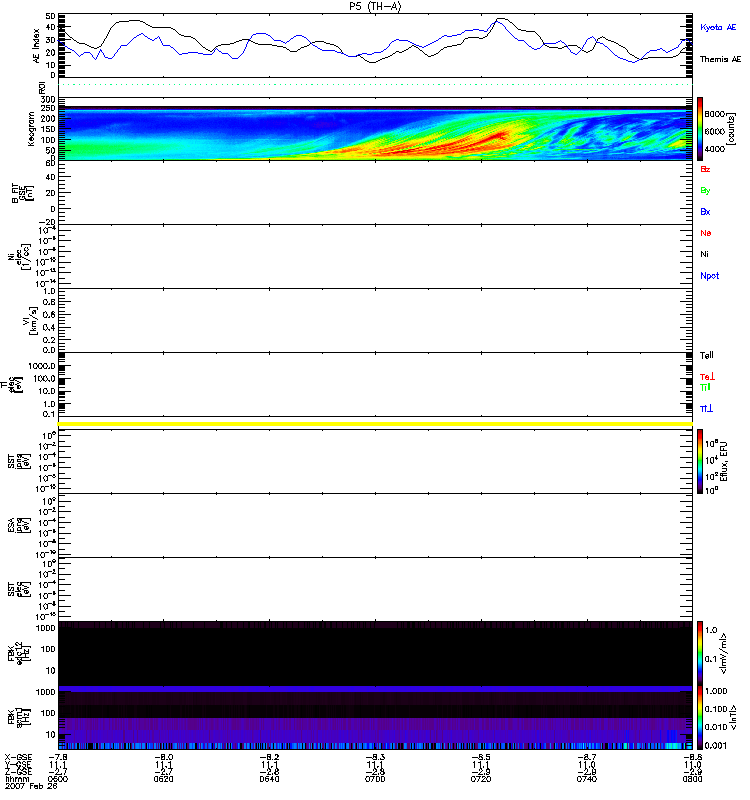Click the SST Eflux color scale bar
The height and width of the screenshot is (800, 750).
pyautogui.click(x=702, y=461)
